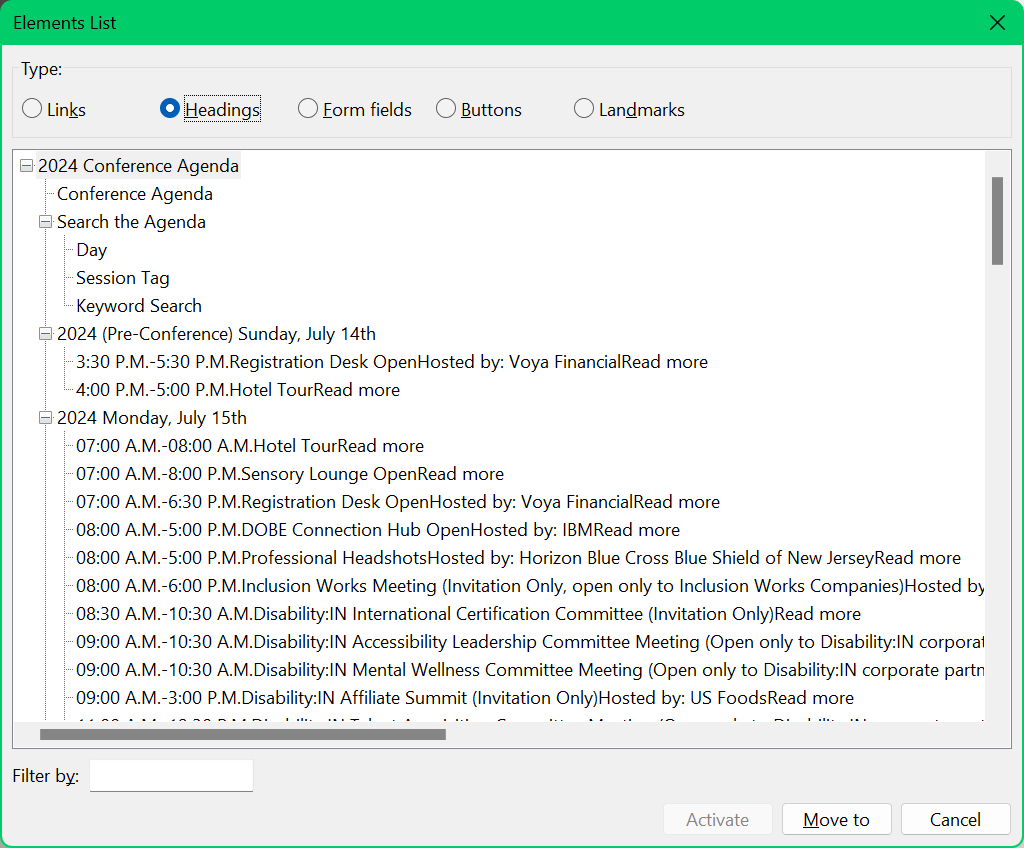1024x848 pixels.
Task: Select 3:30 P.M. Registration Desk Open item
Action: (x=392, y=362)
